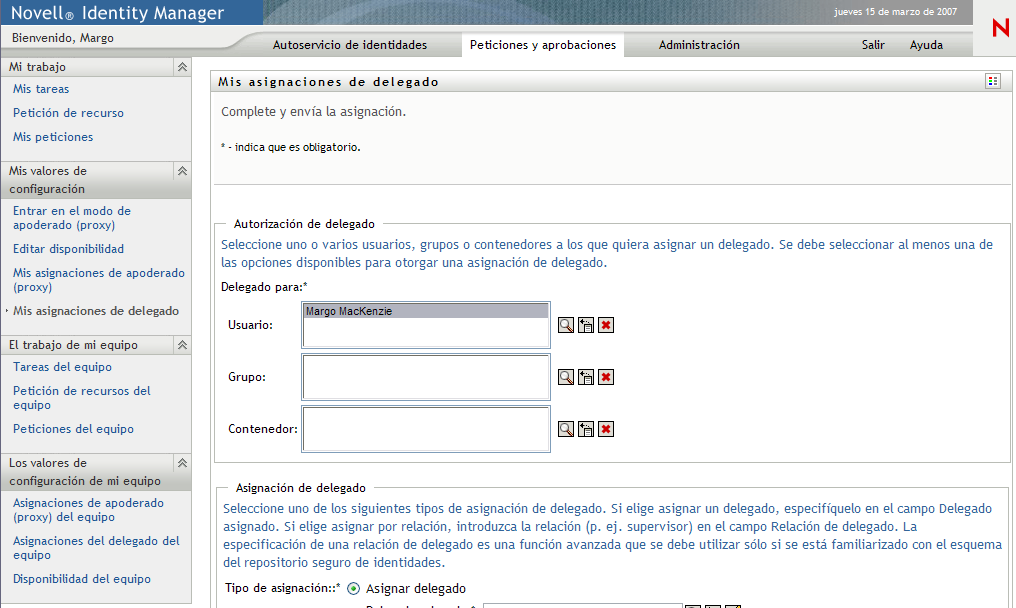Click the history icon next to Contenedor

pos(585,428)
